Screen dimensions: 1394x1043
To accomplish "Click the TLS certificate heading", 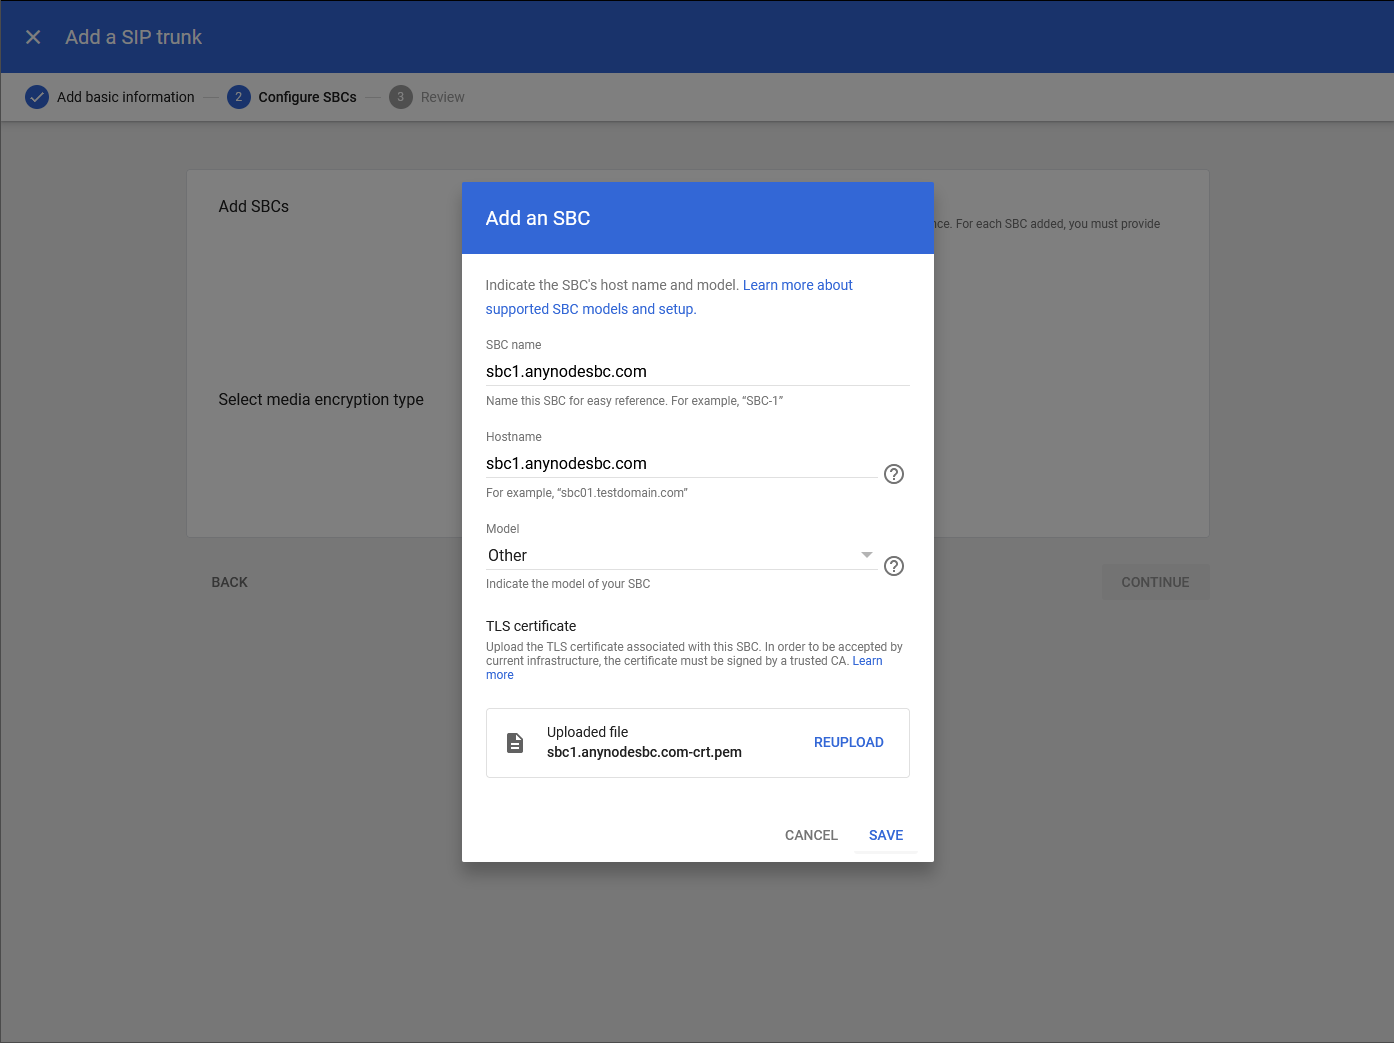I will [531, 626].
